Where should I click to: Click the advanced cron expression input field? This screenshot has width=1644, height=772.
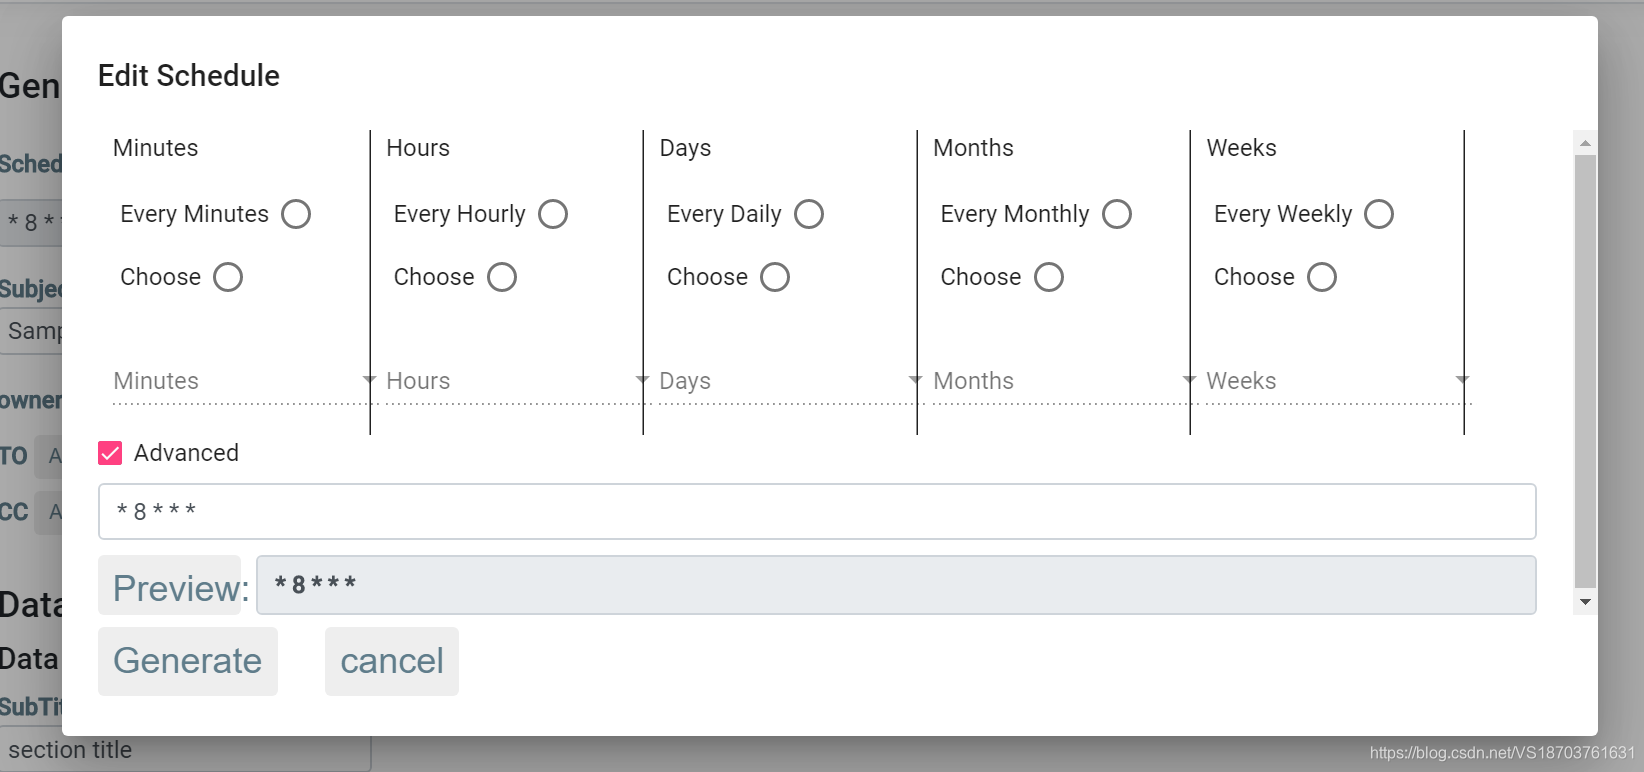[816, 512]
